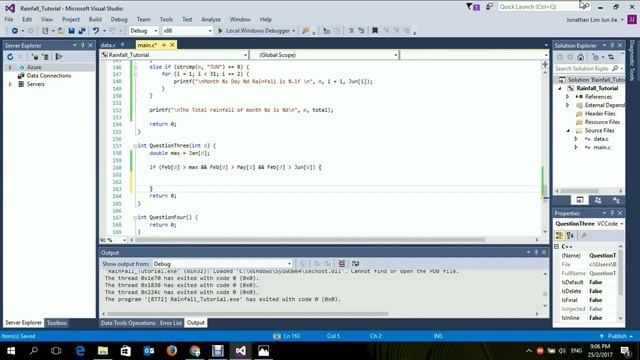Image resolution: width=640 pixels, height=360 pixels.
Task: Switch to the Error List tab
Action: 171,323
